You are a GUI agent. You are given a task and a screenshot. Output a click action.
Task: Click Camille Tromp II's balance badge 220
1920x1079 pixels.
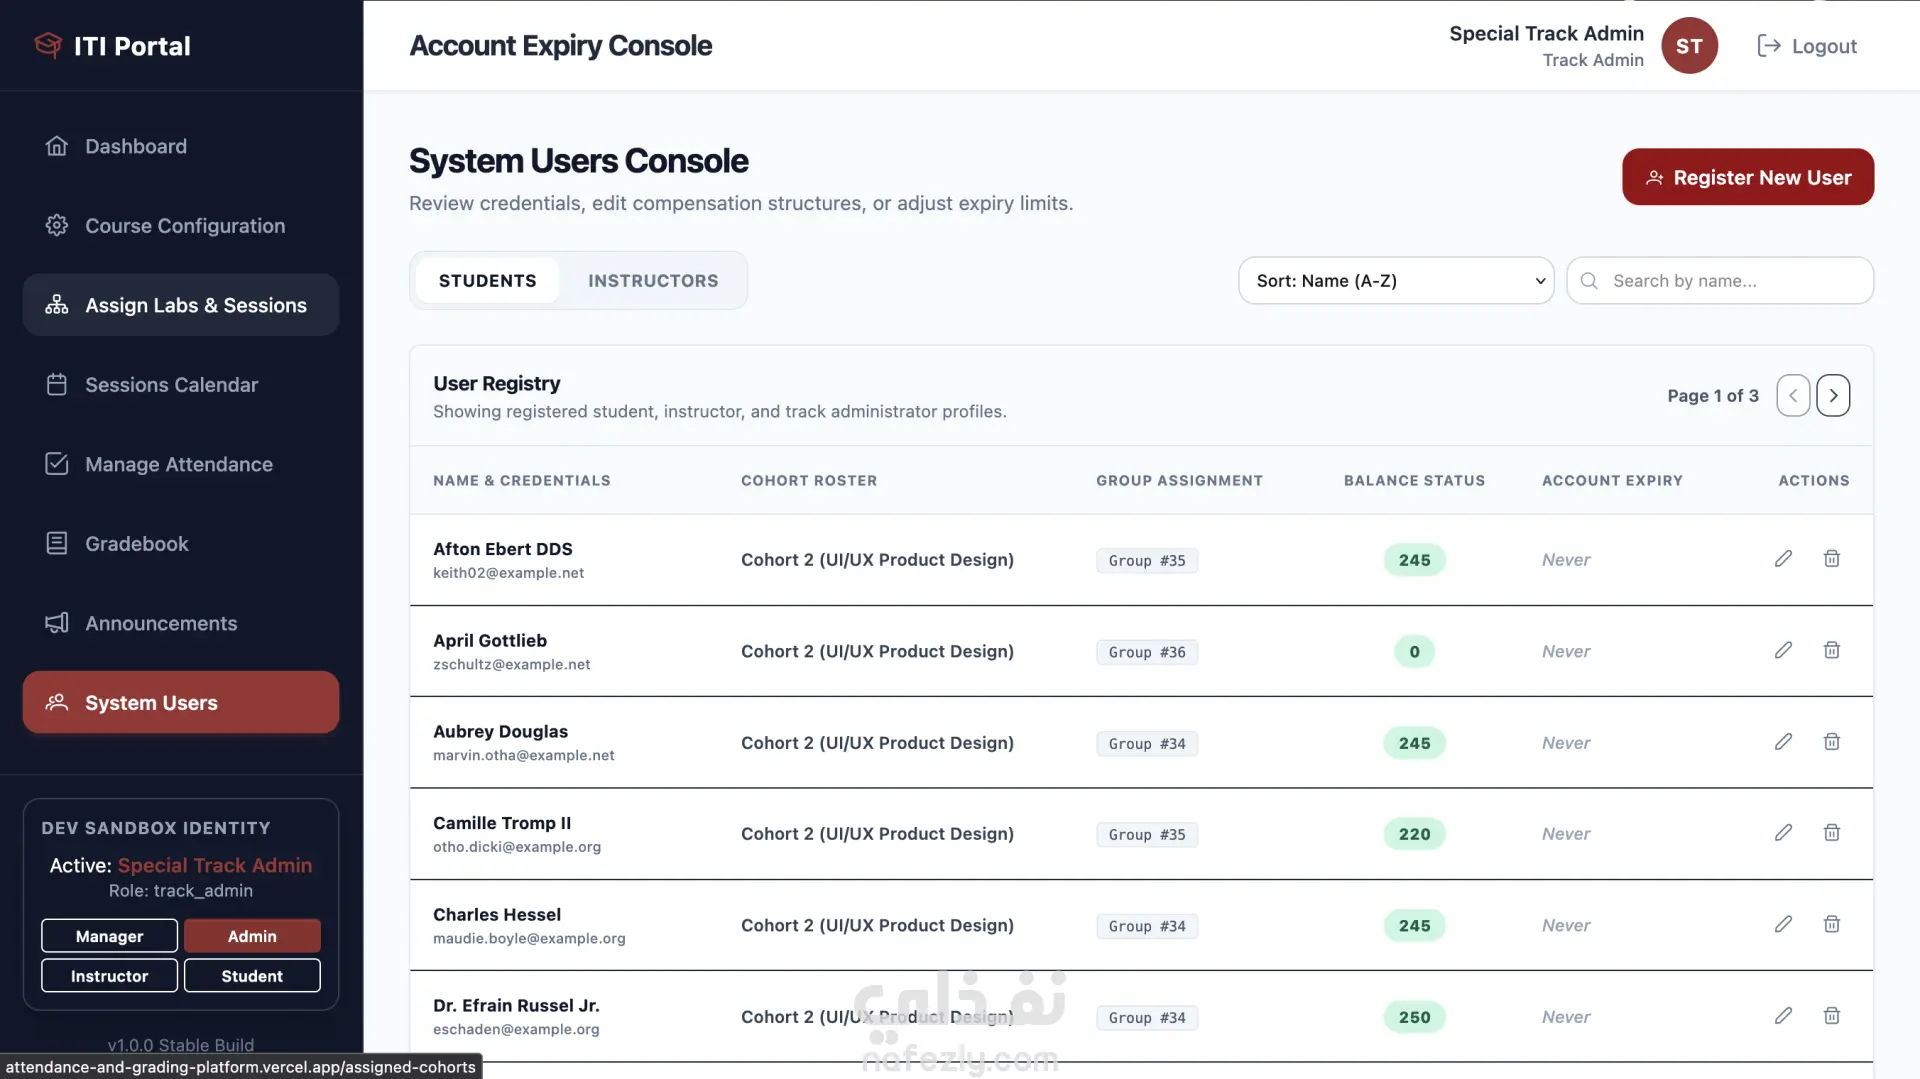coord(1414,834)
